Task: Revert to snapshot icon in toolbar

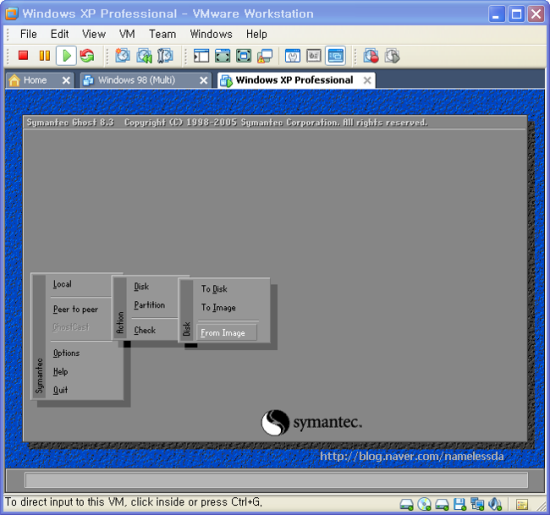Action: click(x=144, y=55)
